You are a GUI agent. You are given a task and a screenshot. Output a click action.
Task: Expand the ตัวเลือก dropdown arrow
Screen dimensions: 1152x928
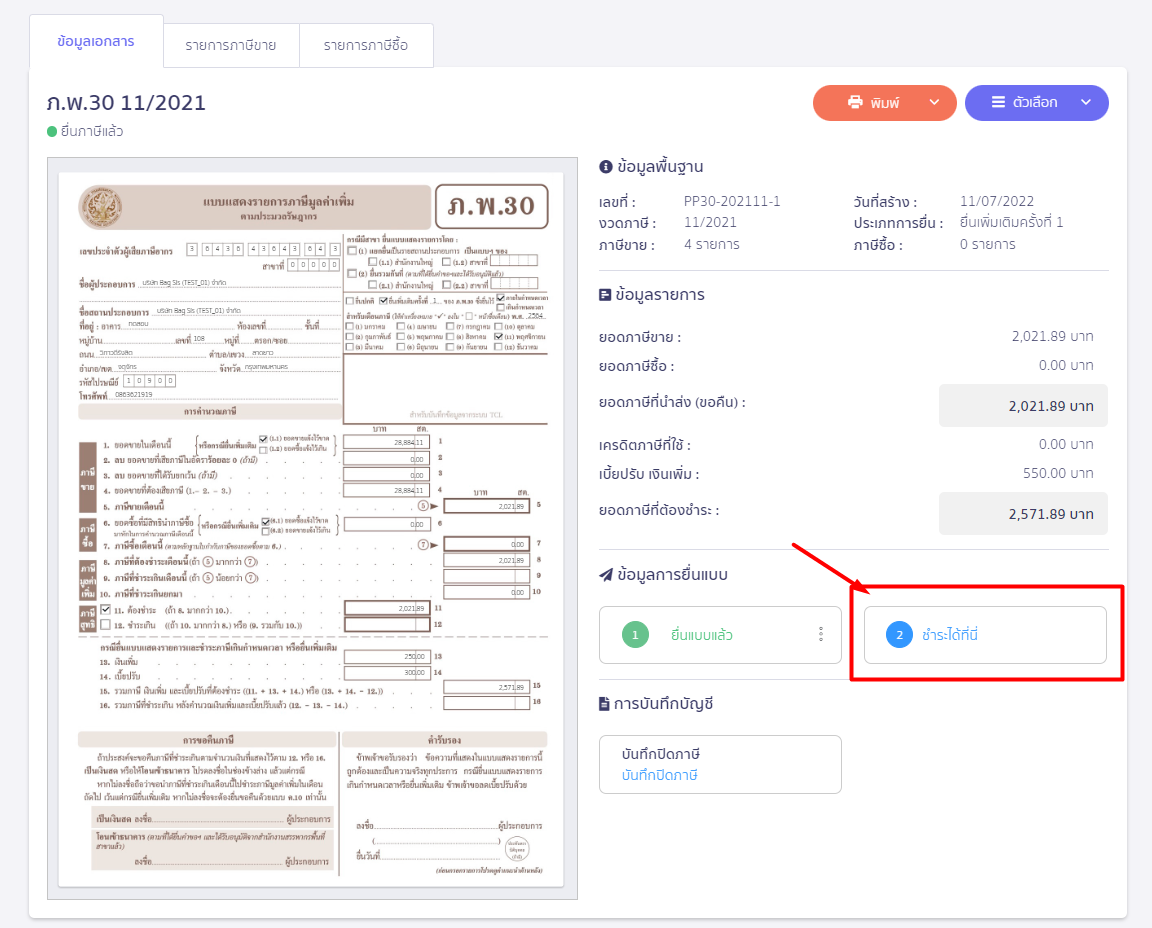pos(1086,103)
